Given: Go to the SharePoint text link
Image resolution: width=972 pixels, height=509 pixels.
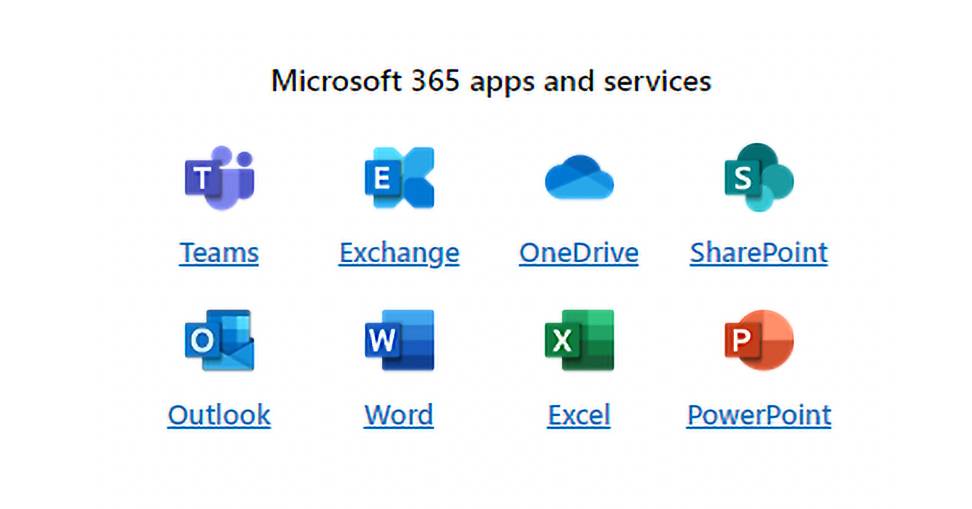Looking at the screenshot, I should pos(759,253).
